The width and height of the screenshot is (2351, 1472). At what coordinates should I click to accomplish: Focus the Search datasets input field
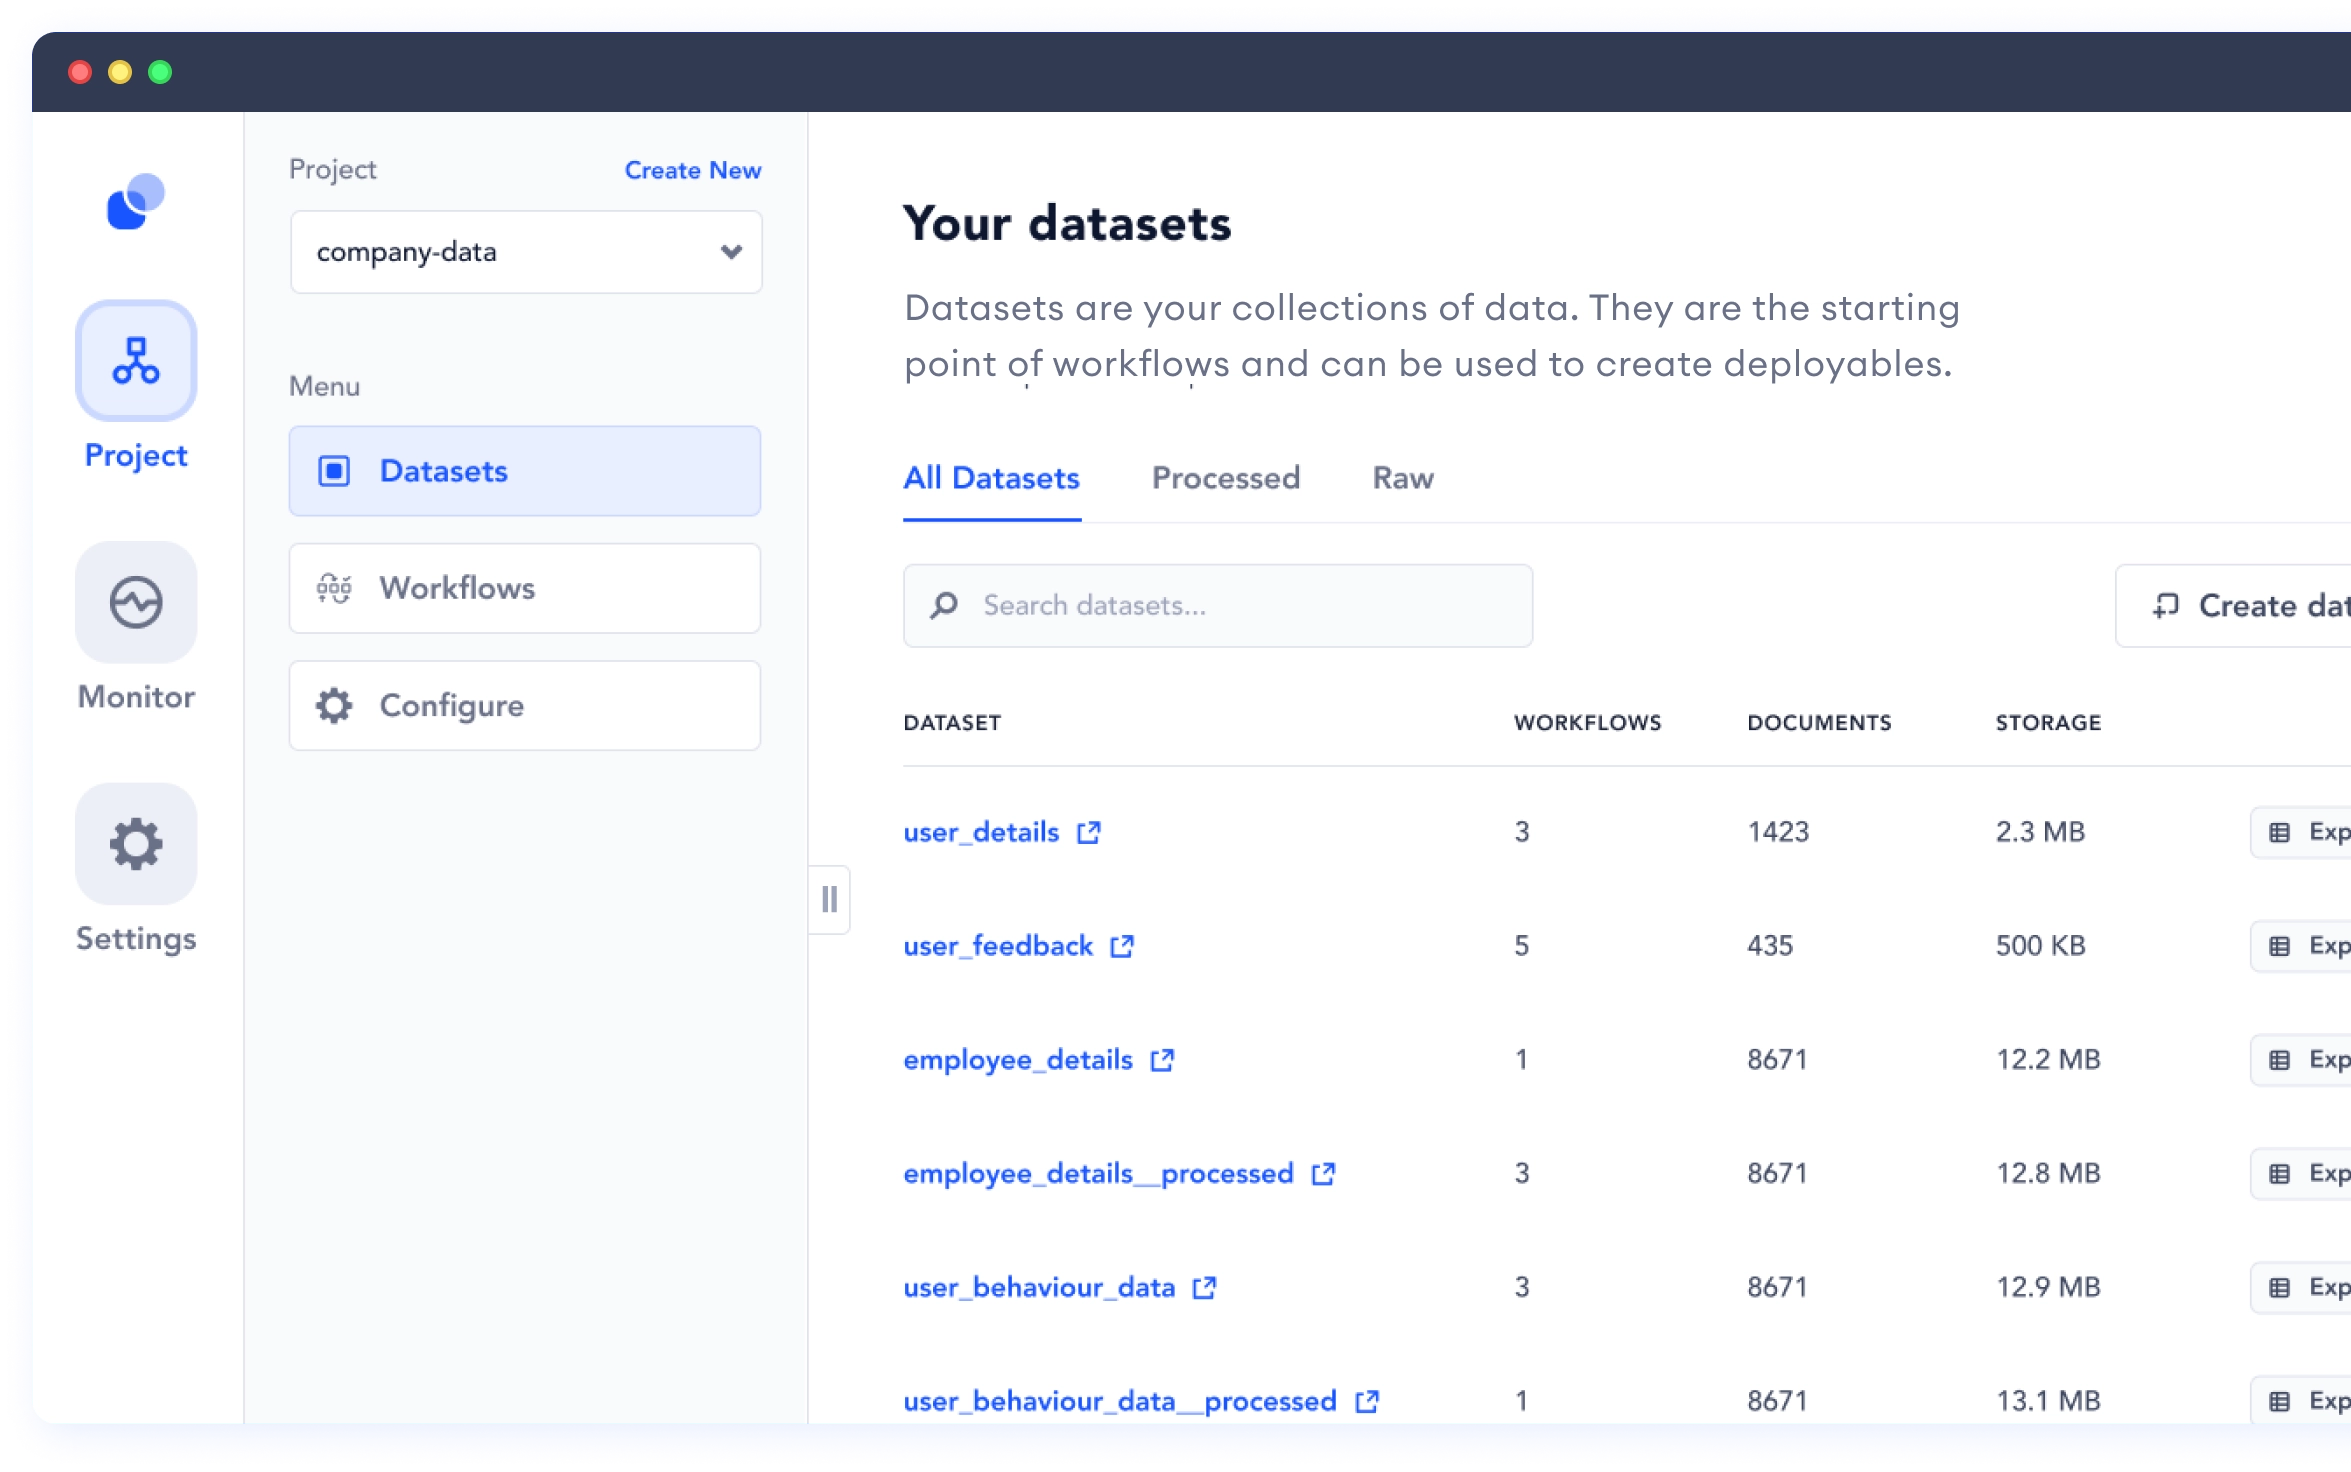click(1240, 606)
